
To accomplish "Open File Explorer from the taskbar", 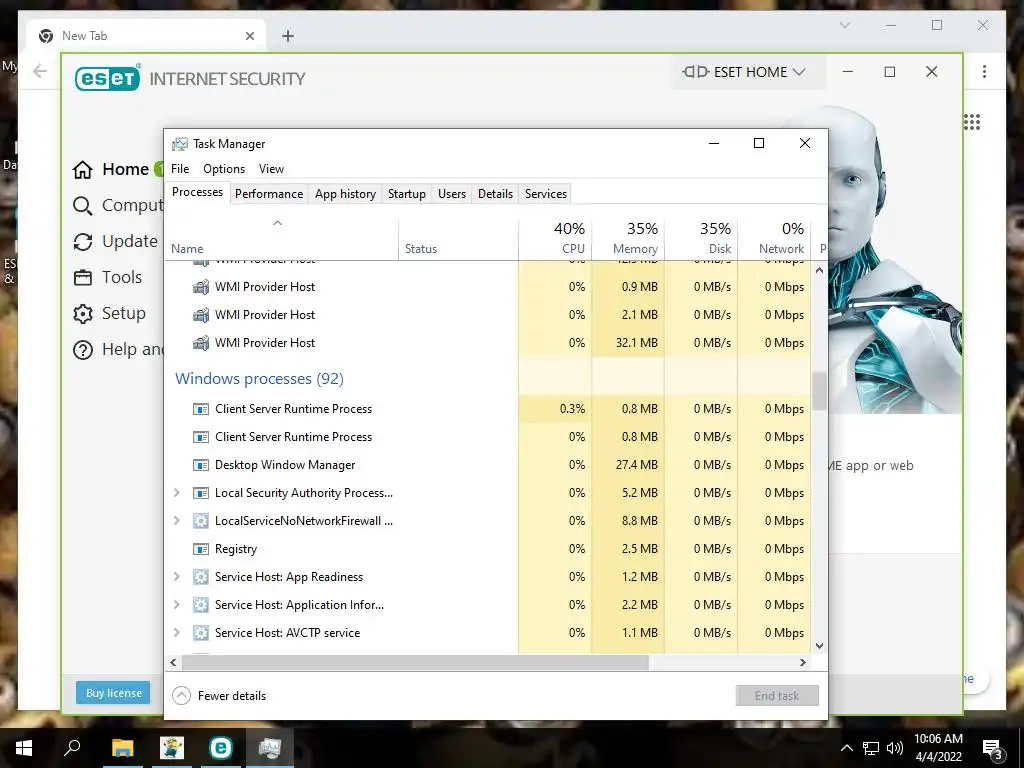I will coord(122,748).
